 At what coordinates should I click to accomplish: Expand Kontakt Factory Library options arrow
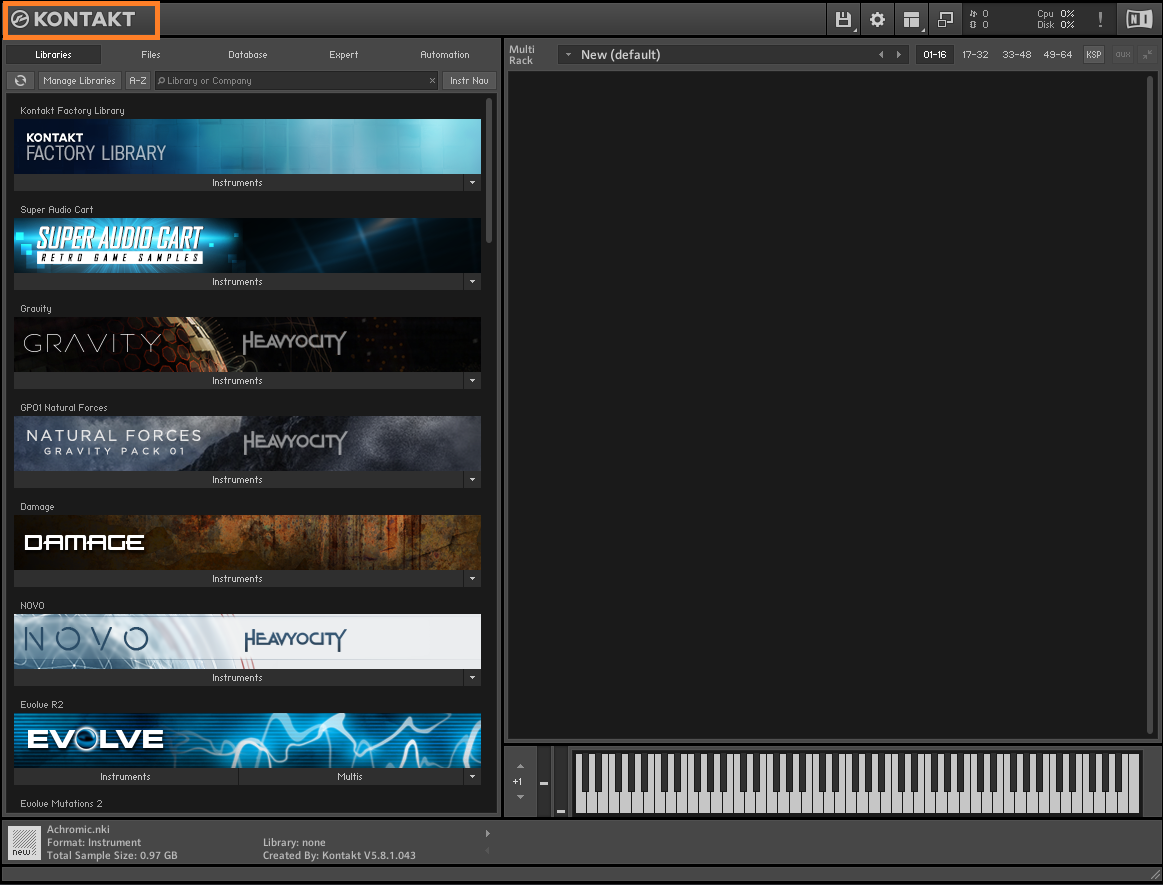coord(472,182)
